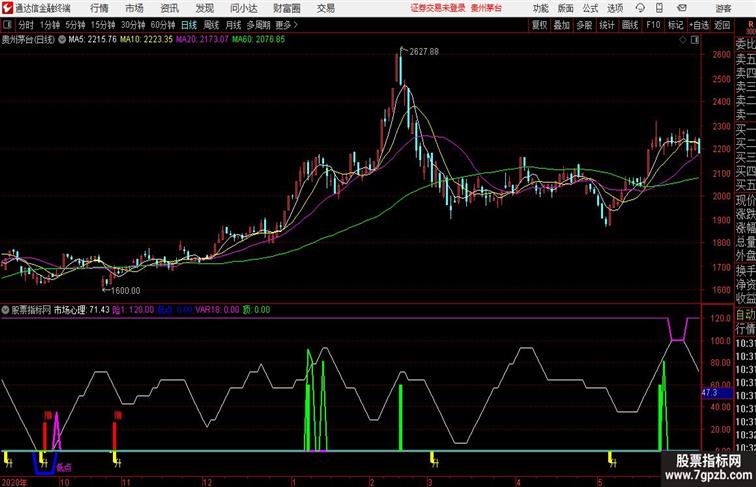Click the 低点 marker in indicator pane
The height and width of the screenshot is (487, 756).
tap(64, 467)
